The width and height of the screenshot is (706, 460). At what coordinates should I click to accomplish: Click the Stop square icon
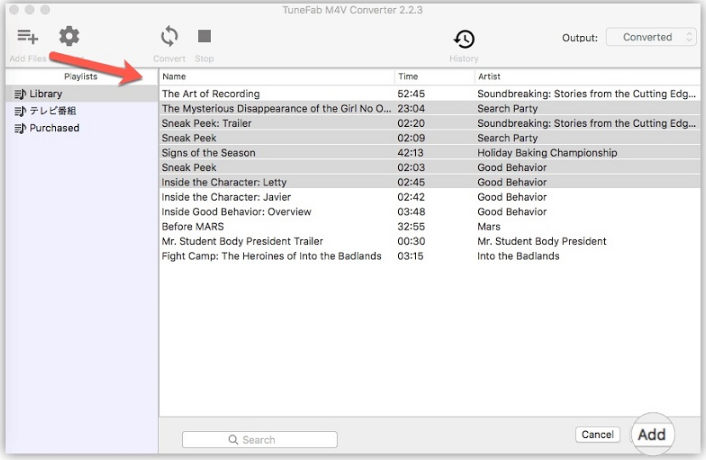click(204, 36)
